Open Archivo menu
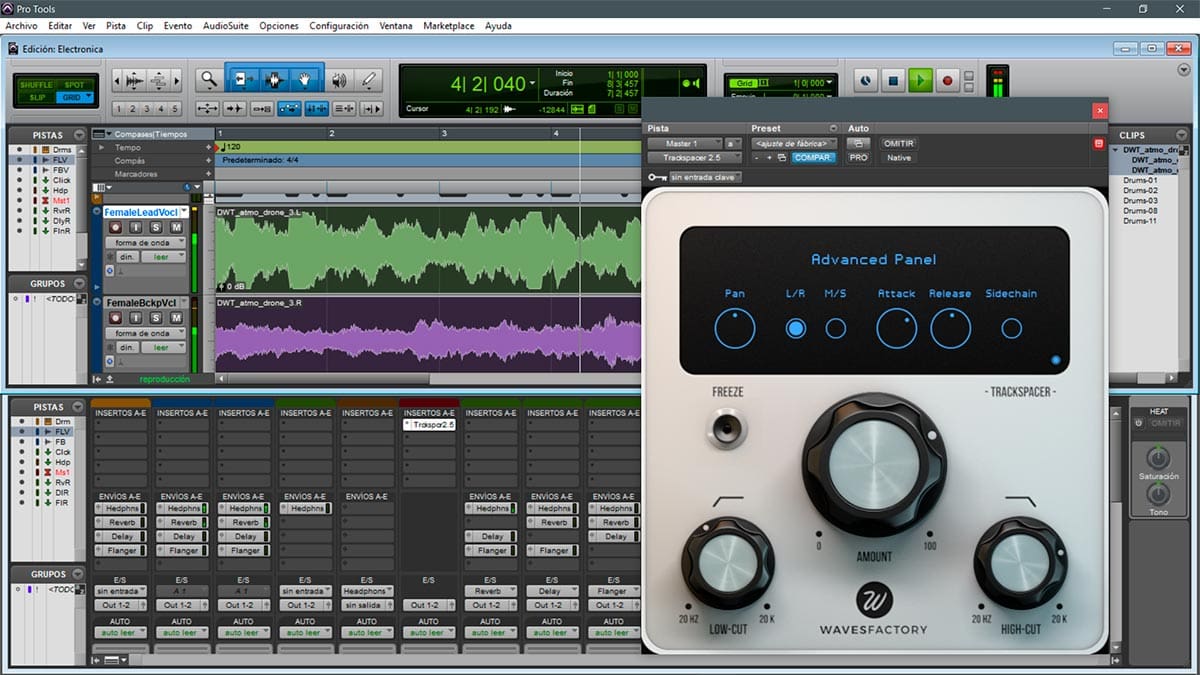 pyautogui.click(x=21, y=26)
